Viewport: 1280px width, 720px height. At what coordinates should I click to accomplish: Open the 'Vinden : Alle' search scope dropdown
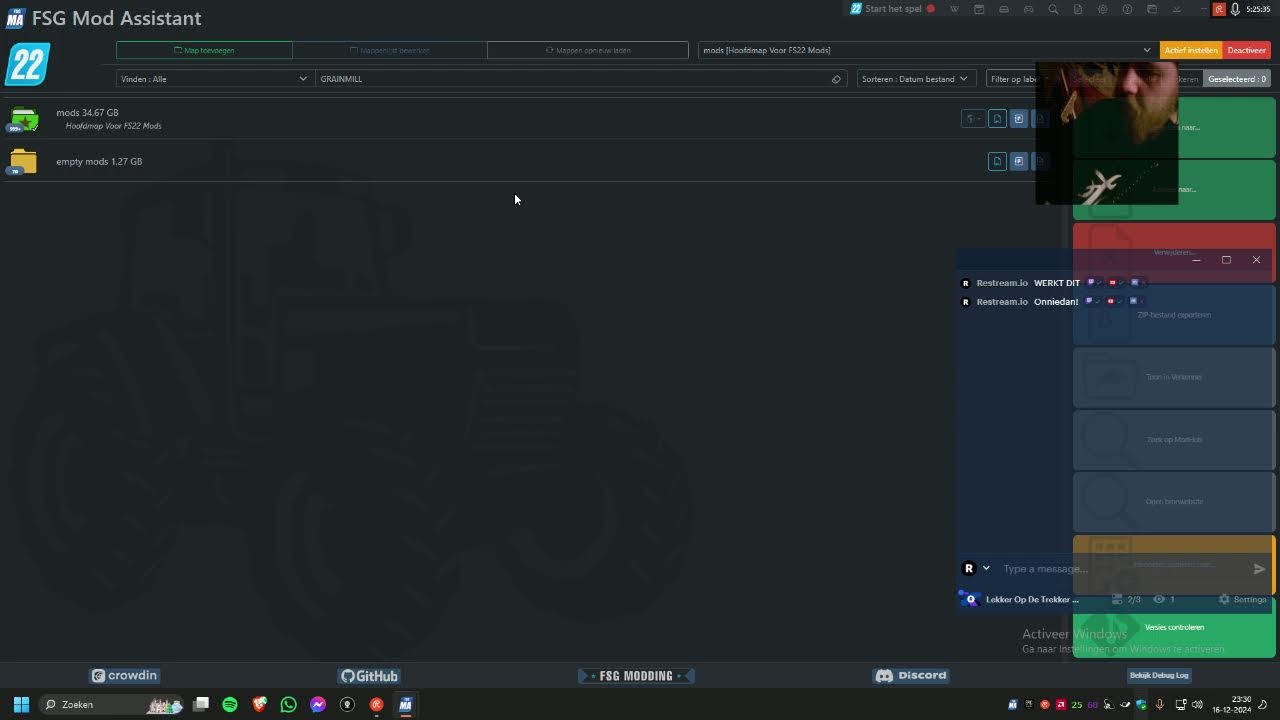214,79
